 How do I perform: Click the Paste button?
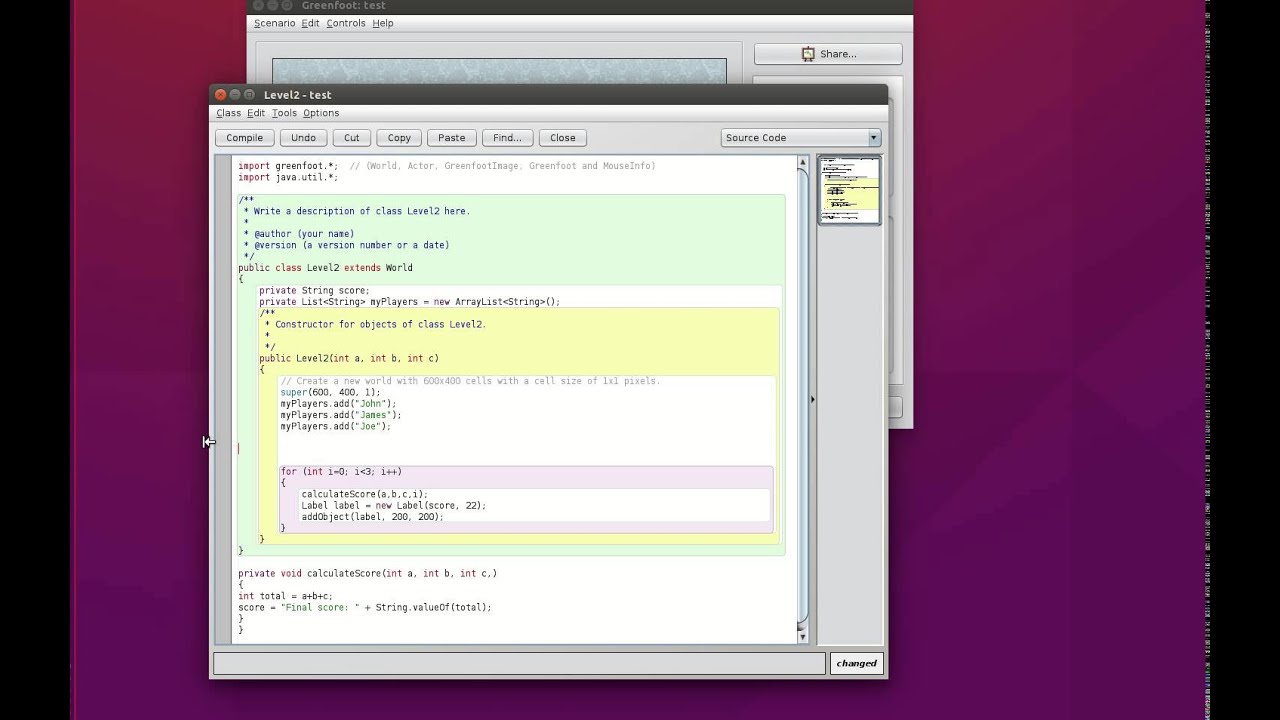tap(451, 138)
